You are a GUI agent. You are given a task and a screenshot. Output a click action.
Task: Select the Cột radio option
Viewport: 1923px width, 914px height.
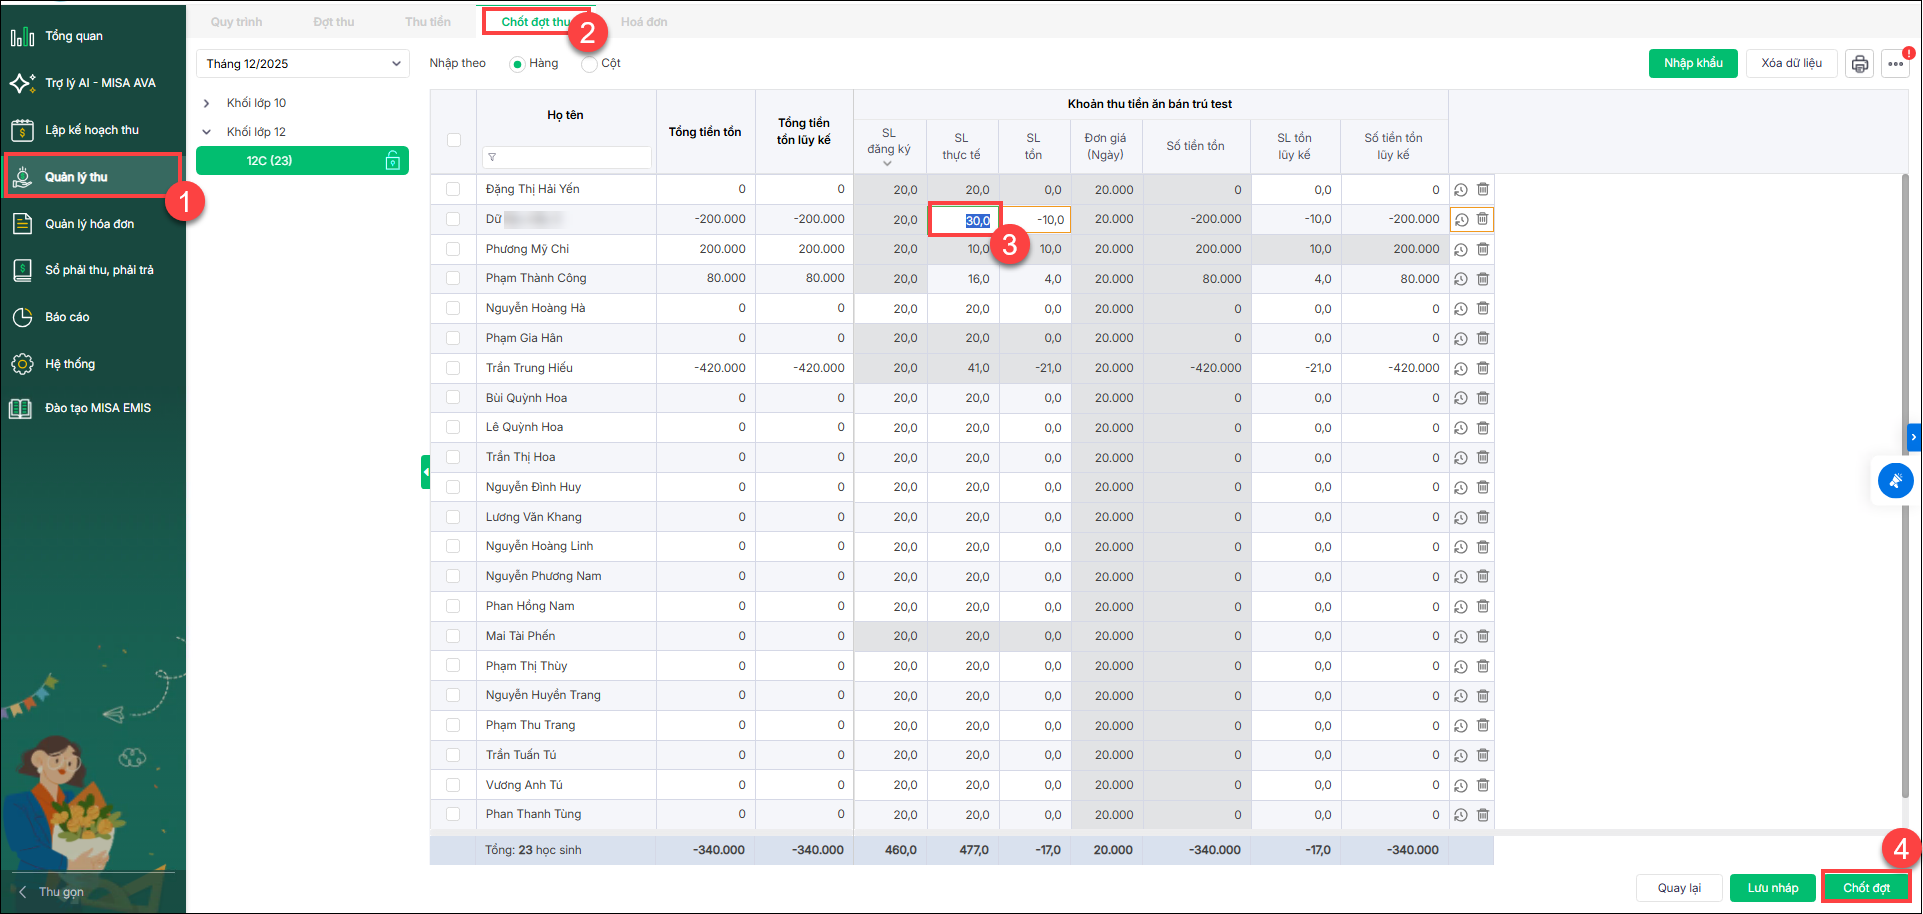(x=590, y=64)
